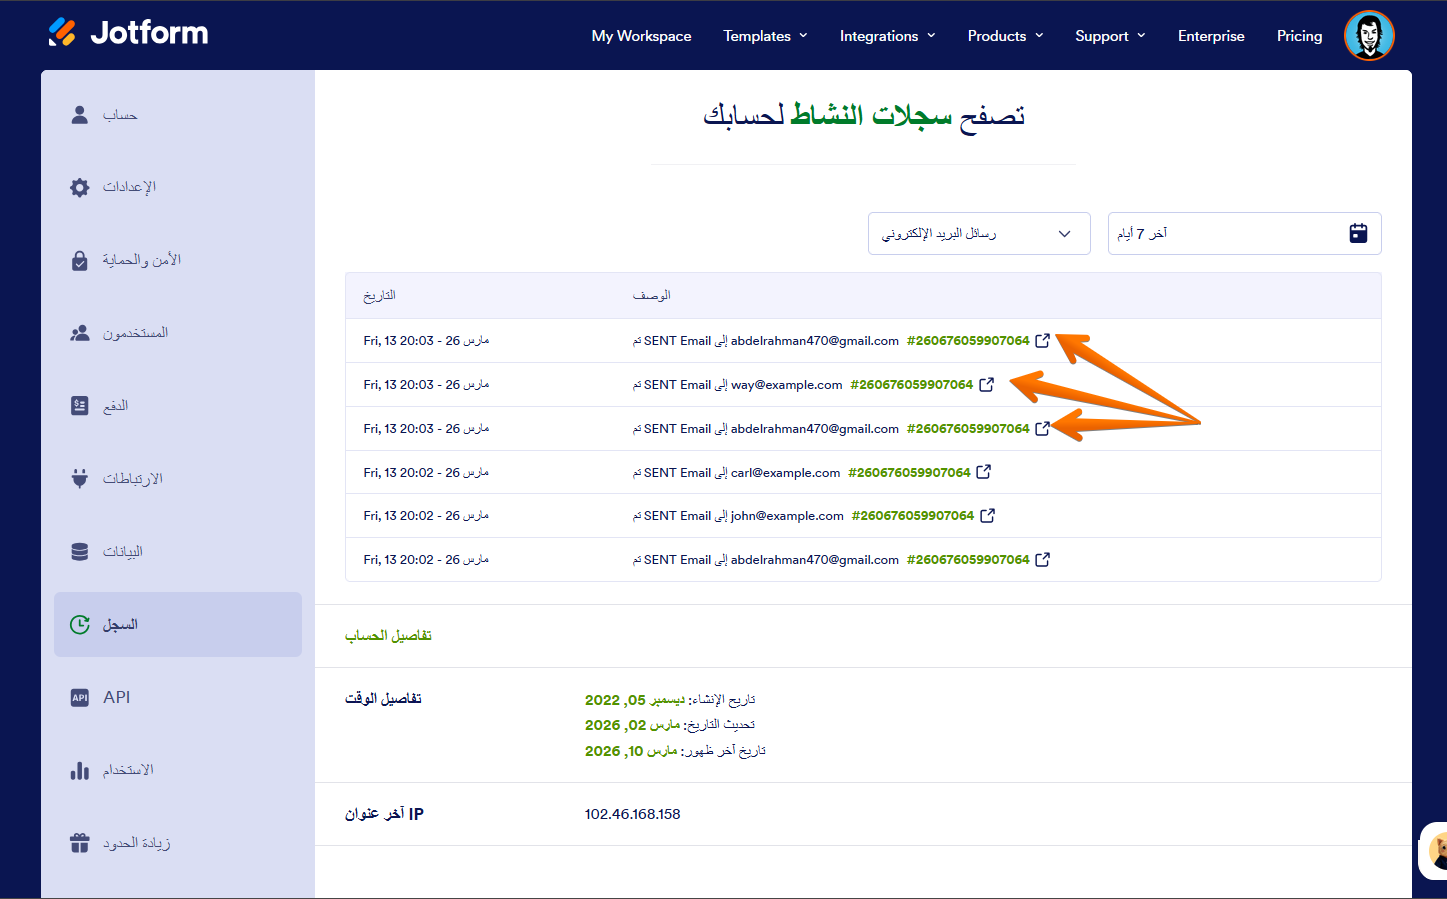Open المستخدمون users section
1447x899 pixels.
134,333
